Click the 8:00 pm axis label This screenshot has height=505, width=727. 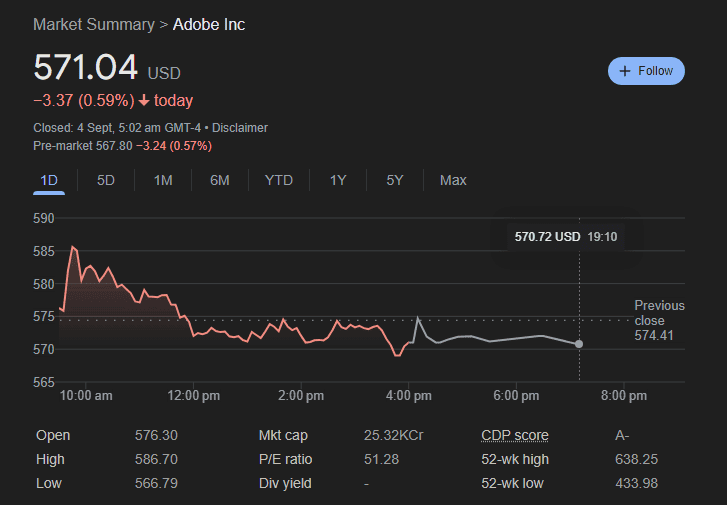tap(624, 396)
